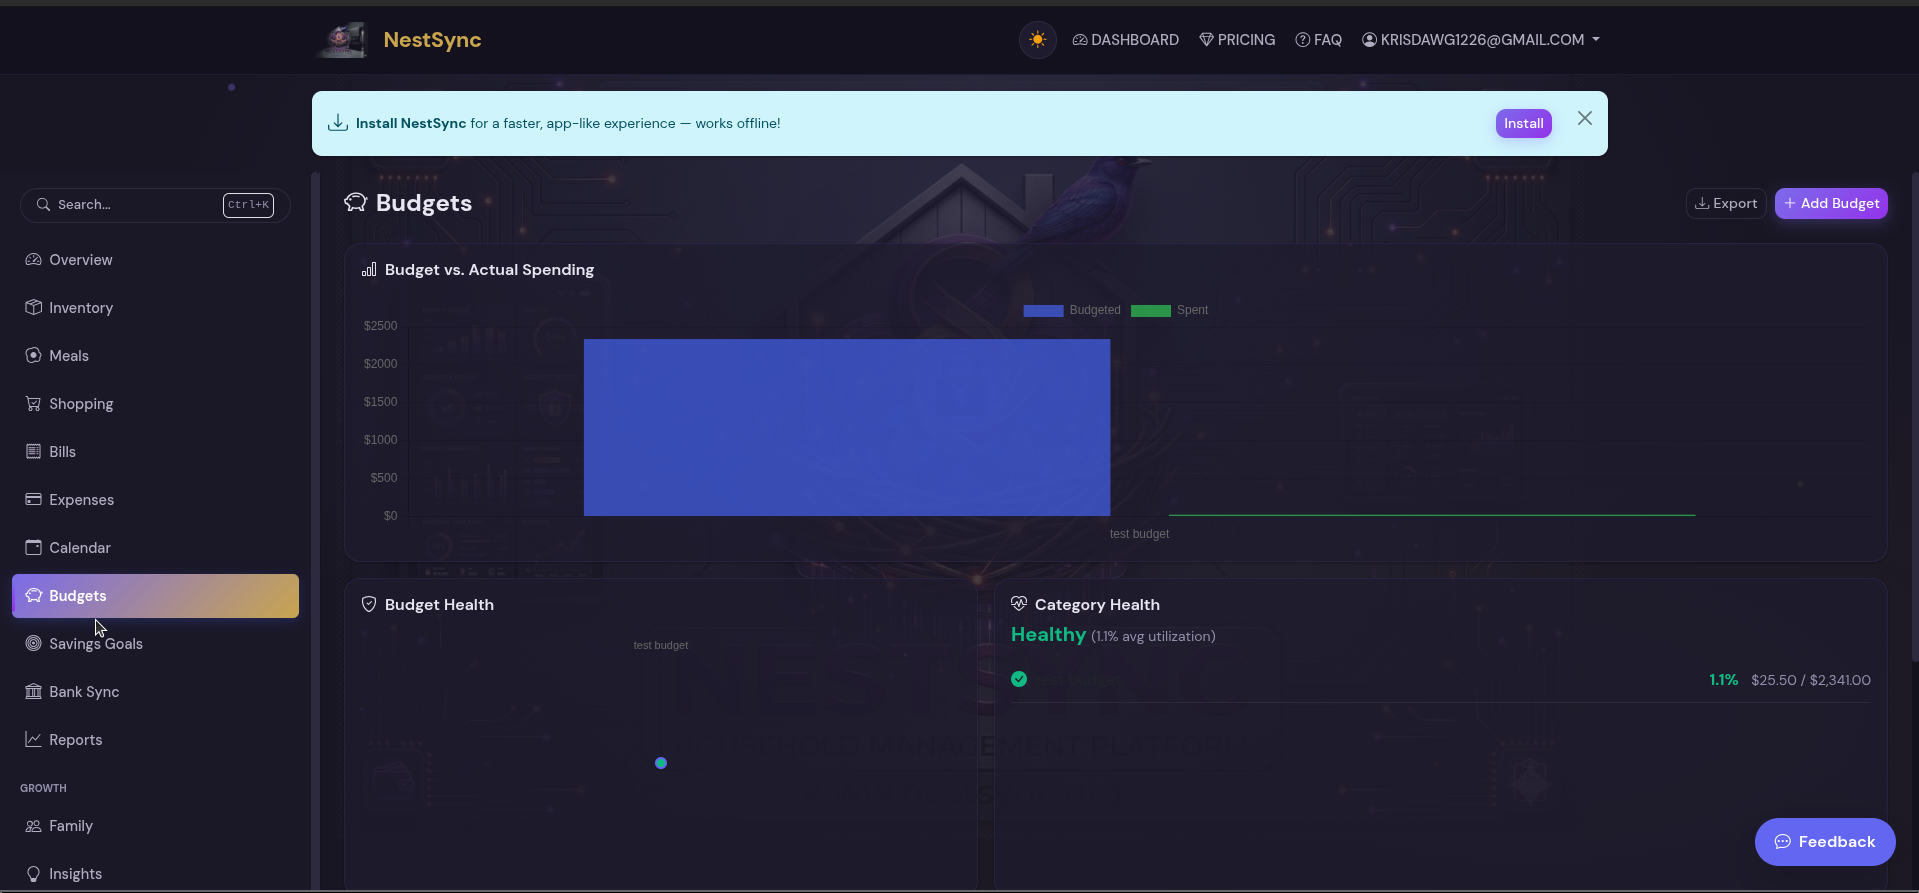Expand the krisdawg1226@gmail.com account dropdown
This screenshot has height=893, width=1919.
[x=1481, y=40]
